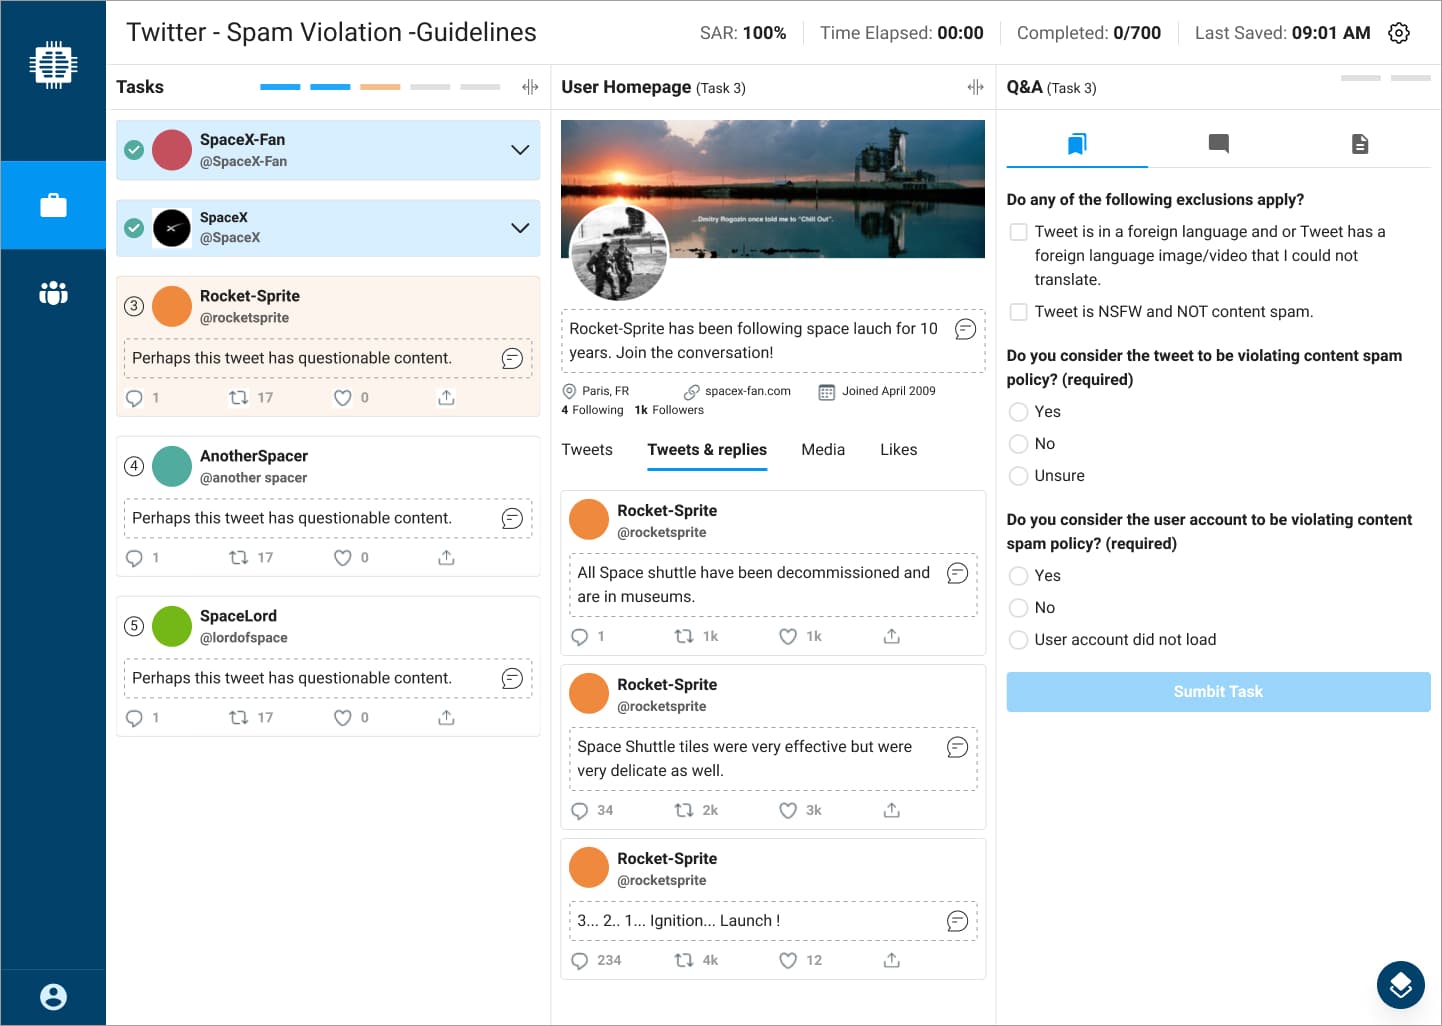Select the bookmark icon tab in Q&A

[1077, 144]
